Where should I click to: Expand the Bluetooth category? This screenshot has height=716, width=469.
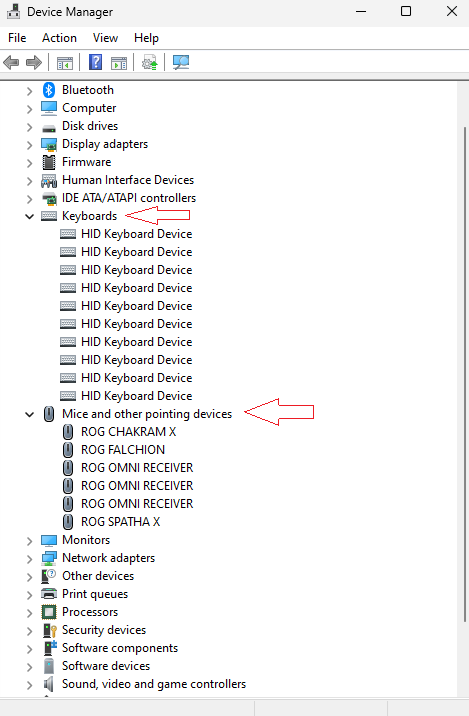click(x=30, y=91)
